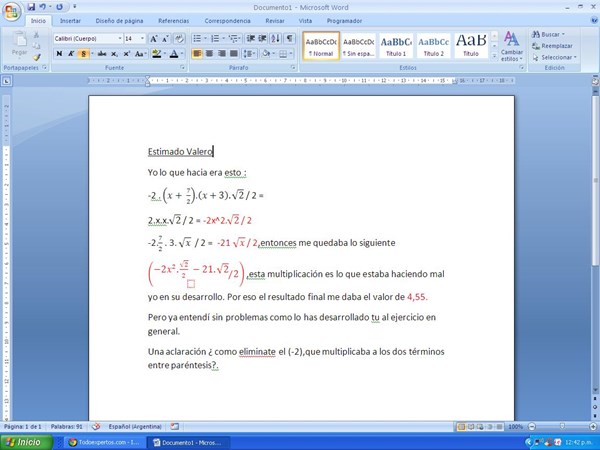This screenshot has height=450, width=600.
Task: Open the font size 14 dropdown
Action: tap(142, 39)
